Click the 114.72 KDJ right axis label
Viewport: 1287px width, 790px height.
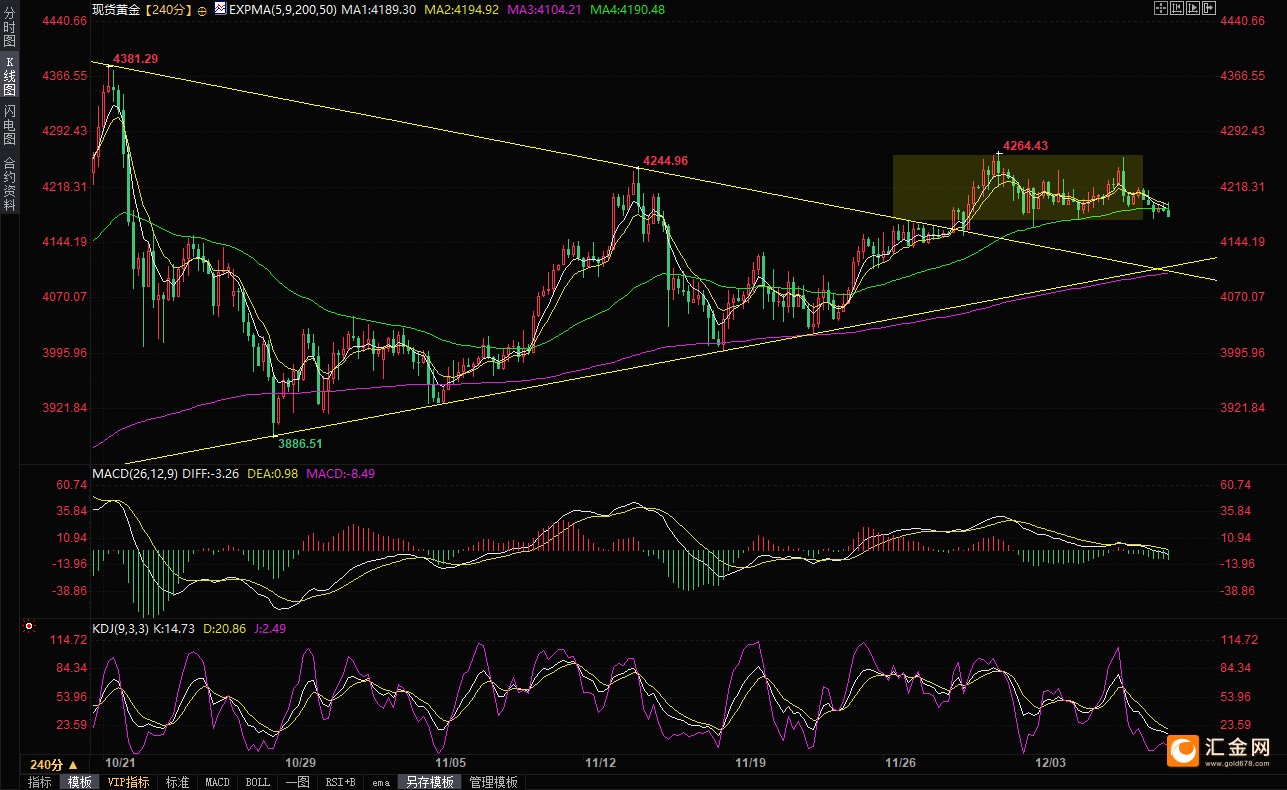click(1241, 640)
